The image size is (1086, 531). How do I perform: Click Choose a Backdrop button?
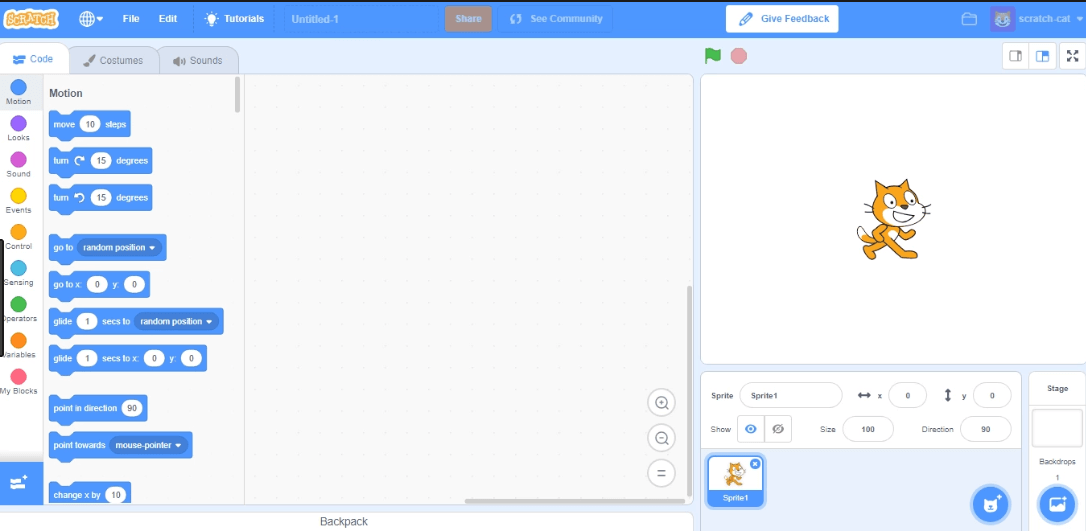pos(1057,505)
